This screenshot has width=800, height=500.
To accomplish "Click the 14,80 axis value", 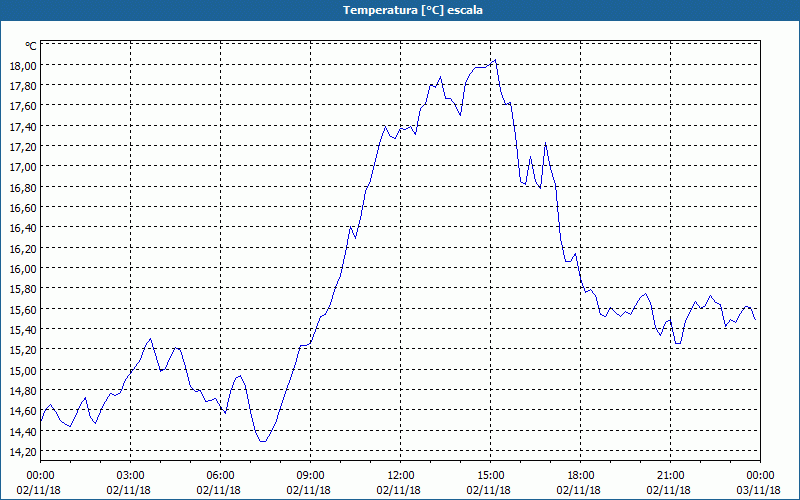I will pyautogui.click(x=23, y=391).
